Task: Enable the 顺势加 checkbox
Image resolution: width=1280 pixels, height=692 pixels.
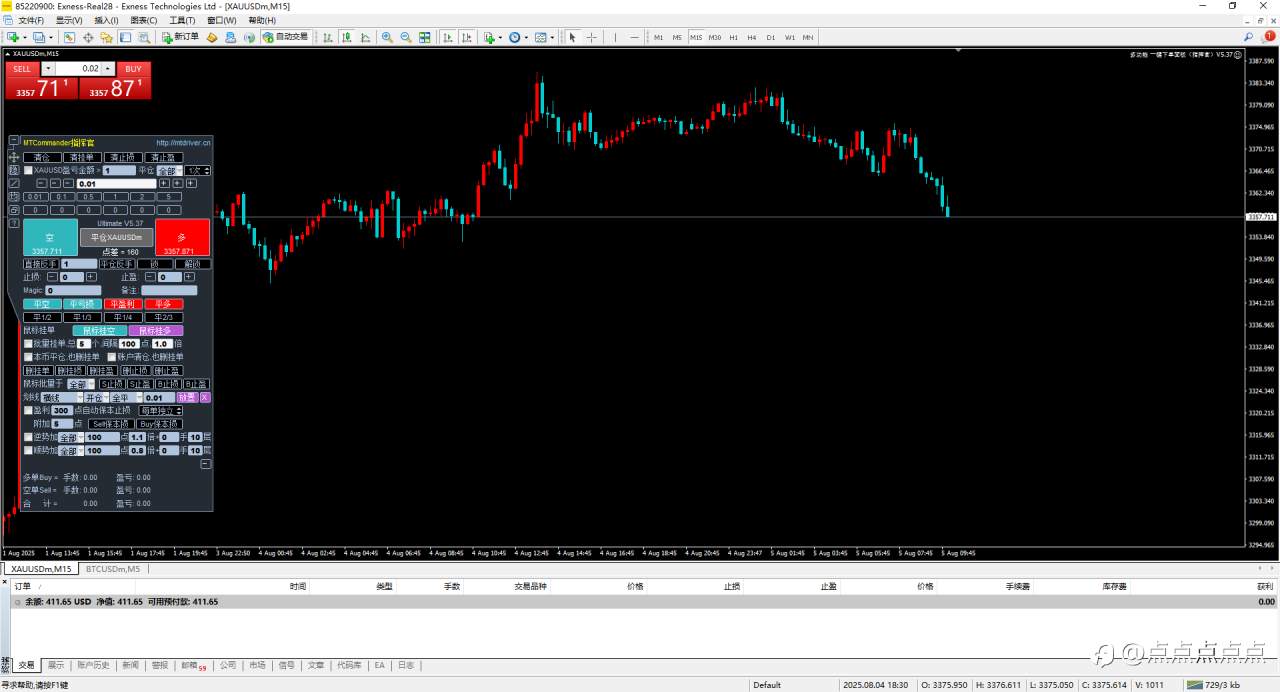Action: pos(28,450)
